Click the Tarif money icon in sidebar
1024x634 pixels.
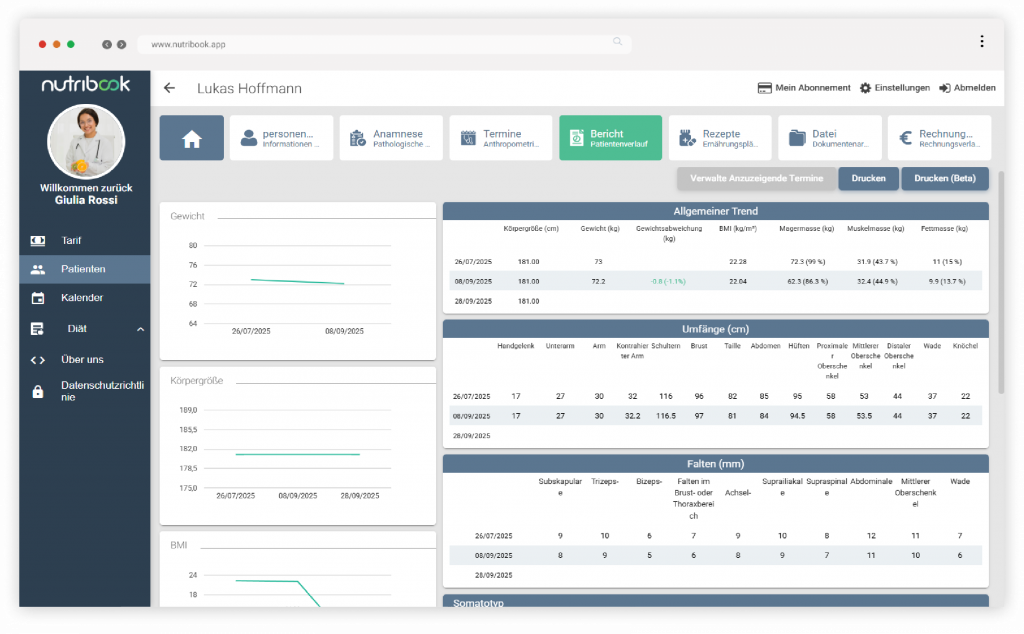(38, 241)
